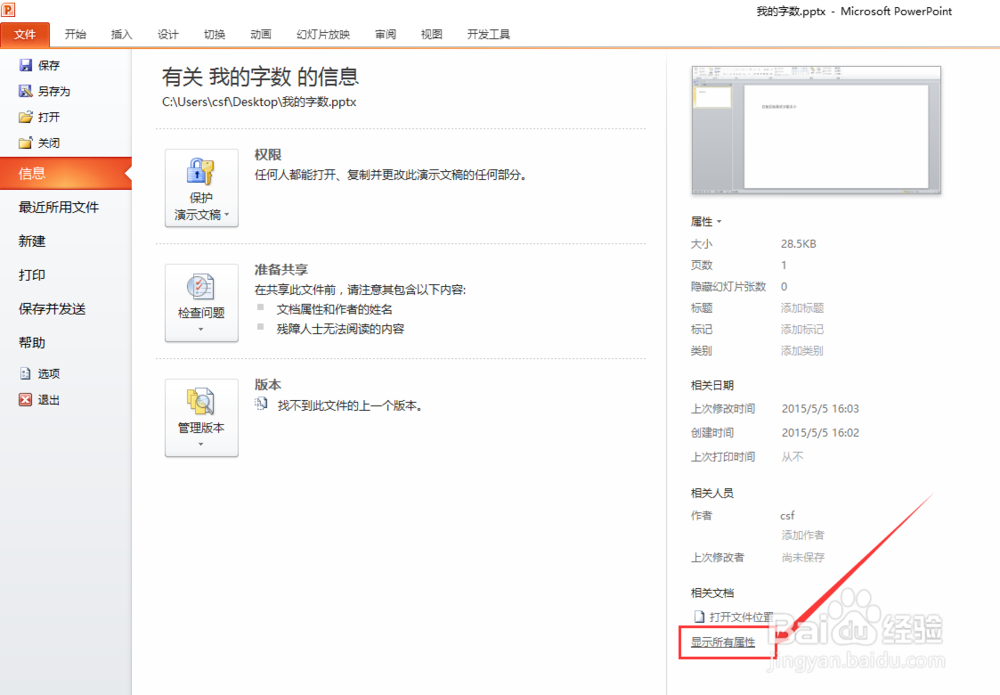
Task: Open the 管理版本 manage versions dropdown
Action: (x=202, y=418)
